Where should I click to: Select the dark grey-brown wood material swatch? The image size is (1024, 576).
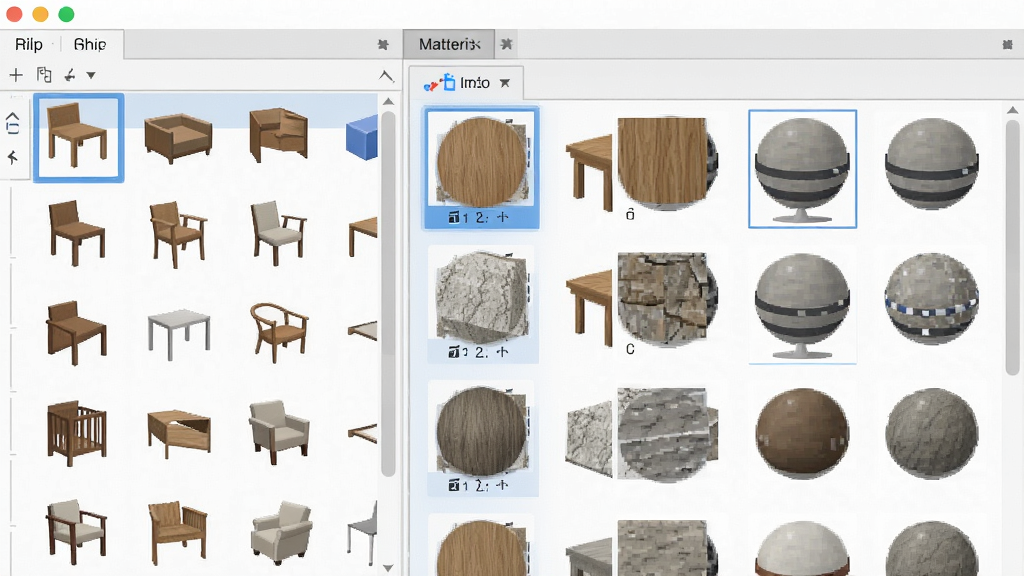coord(481,431)
